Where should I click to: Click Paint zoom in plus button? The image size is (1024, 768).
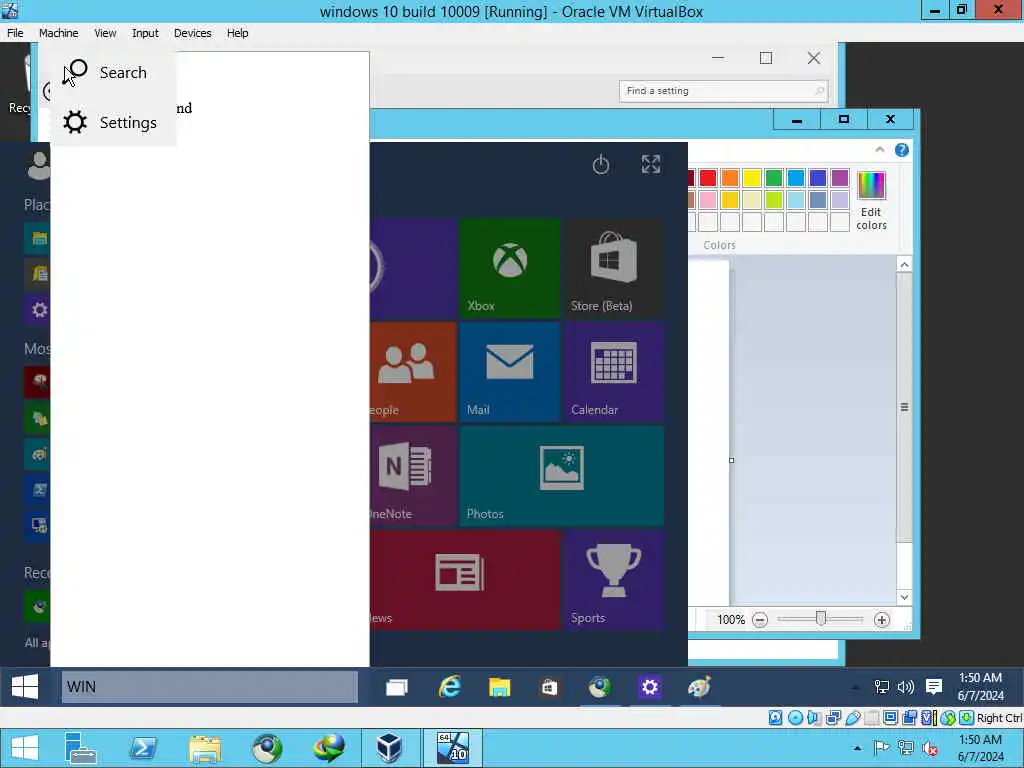coord(882,620)
